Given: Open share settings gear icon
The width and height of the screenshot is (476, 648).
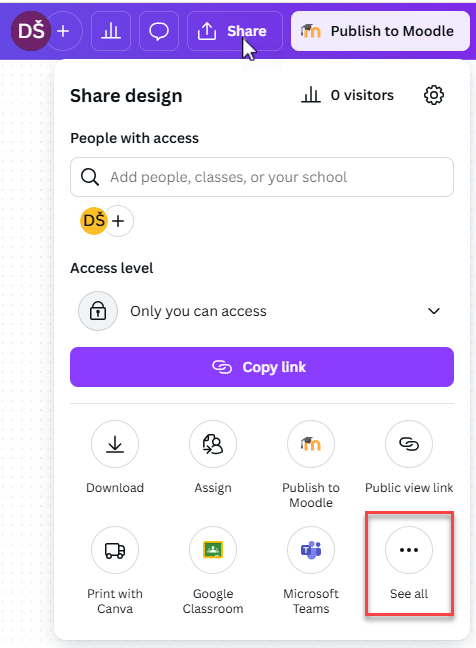Looking at the screenshot, I should (434, 95).
